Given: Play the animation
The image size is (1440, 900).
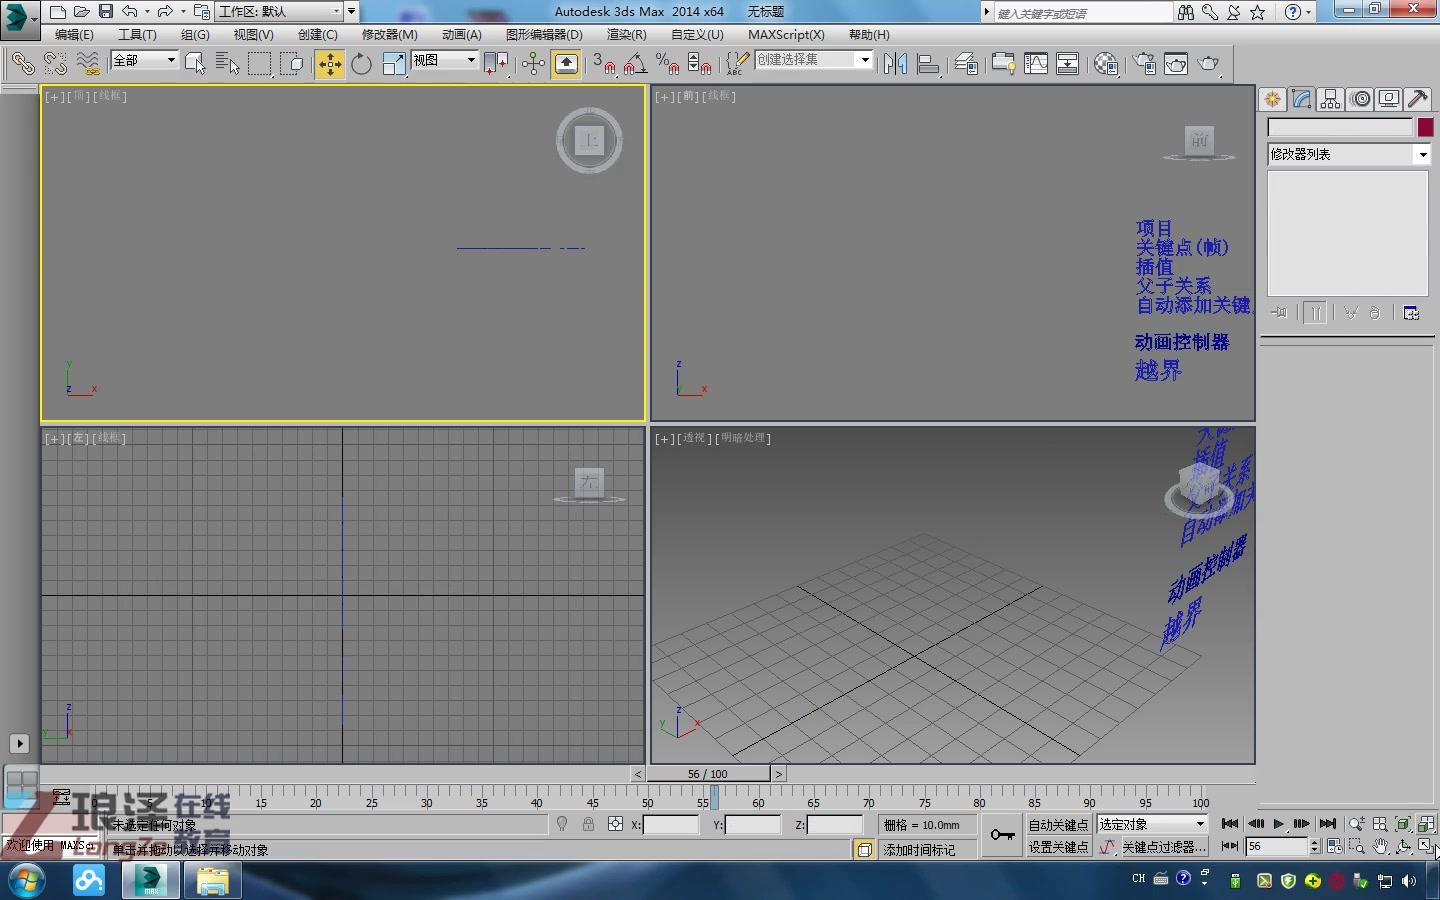Looking at the screenshot, I should [1278, 824].
